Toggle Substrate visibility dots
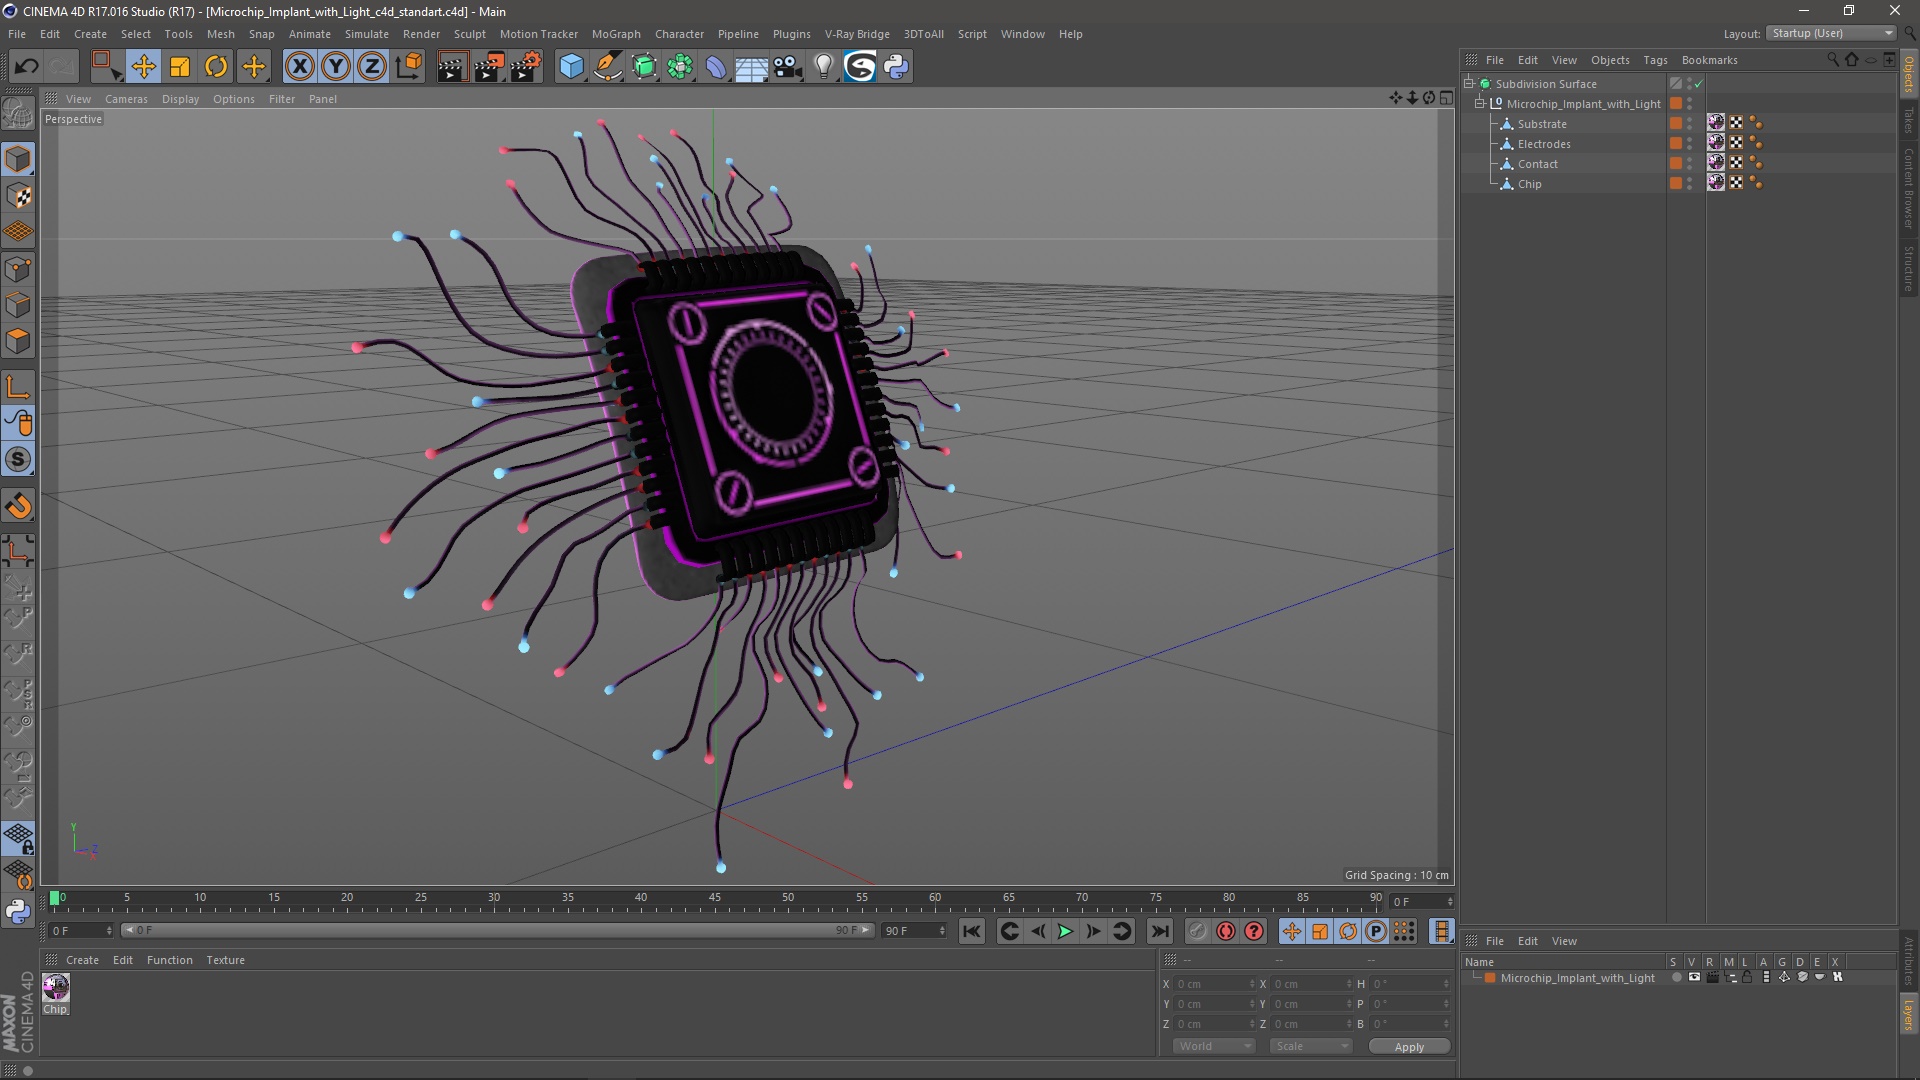Viewport: 1920px width, 1080px height. pyautogui.click(x=1690, y=124)
